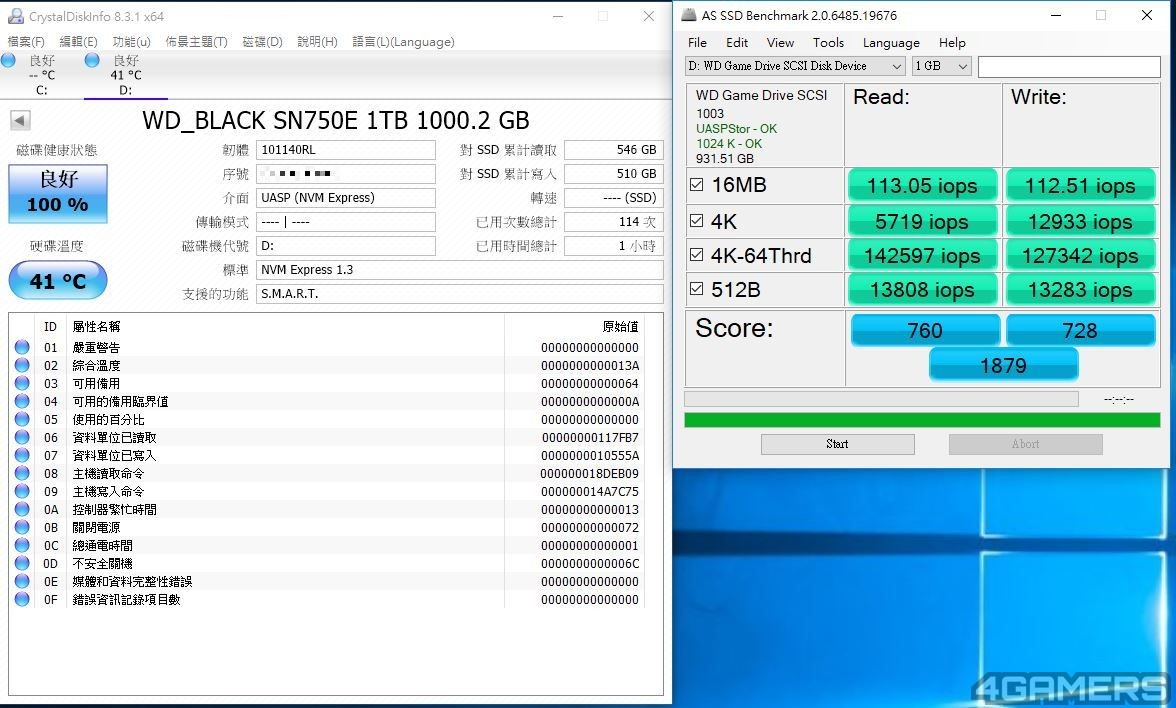The width and height of the screenshot is (1176, 708).
Task: Click the 4K write result 12933 iops
Action: [1080, 221]
